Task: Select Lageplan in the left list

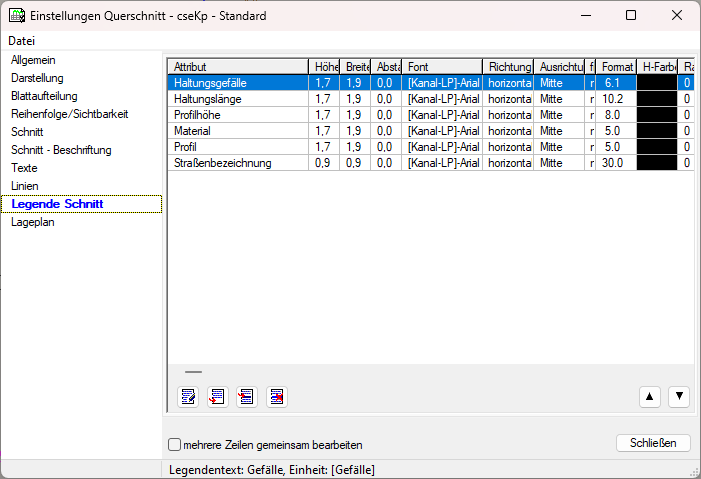Action: click(33, 222)
